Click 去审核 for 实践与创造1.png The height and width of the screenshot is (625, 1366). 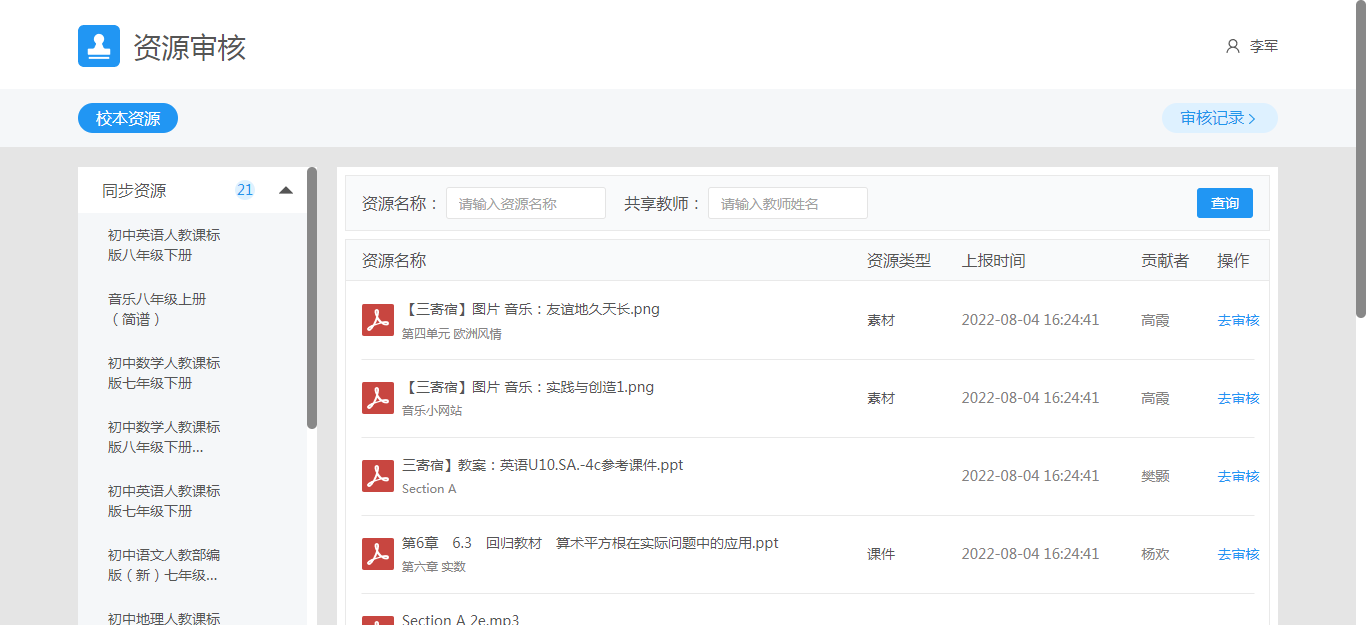[x=1238, y=398]
